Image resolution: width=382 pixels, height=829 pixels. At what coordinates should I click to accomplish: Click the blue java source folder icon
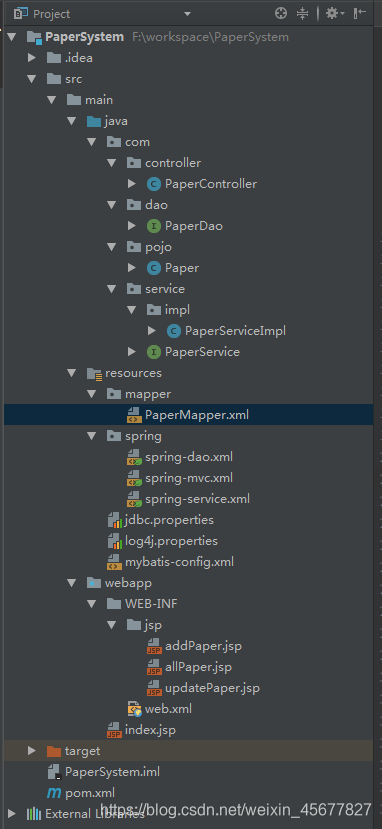pos(94,122)
